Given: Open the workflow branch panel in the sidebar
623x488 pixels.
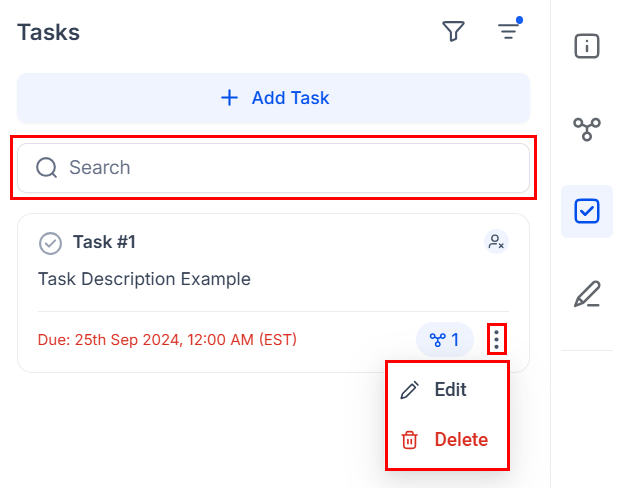Looking at the screenshot, I should coord(587,129).
